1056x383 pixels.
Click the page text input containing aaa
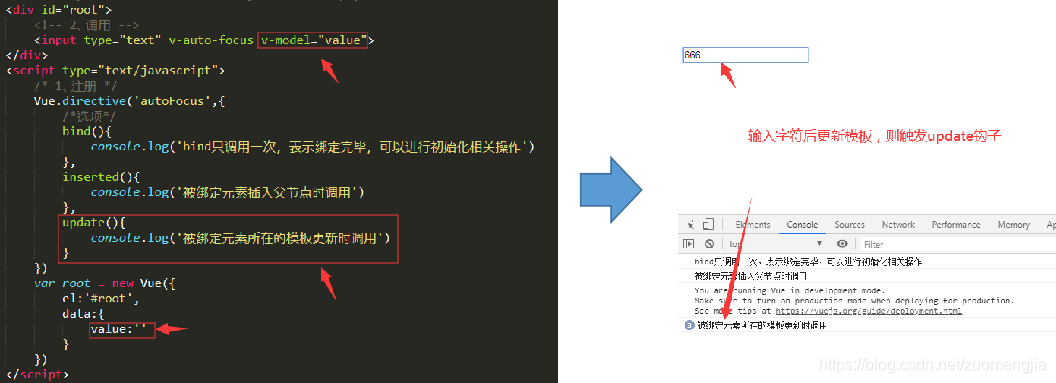point(745,55)
